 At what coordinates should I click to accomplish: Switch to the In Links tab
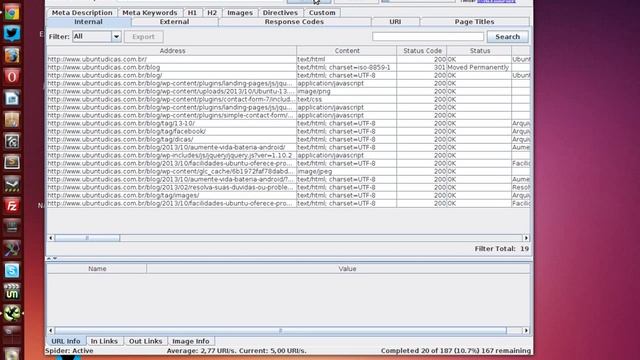(104, 341)
